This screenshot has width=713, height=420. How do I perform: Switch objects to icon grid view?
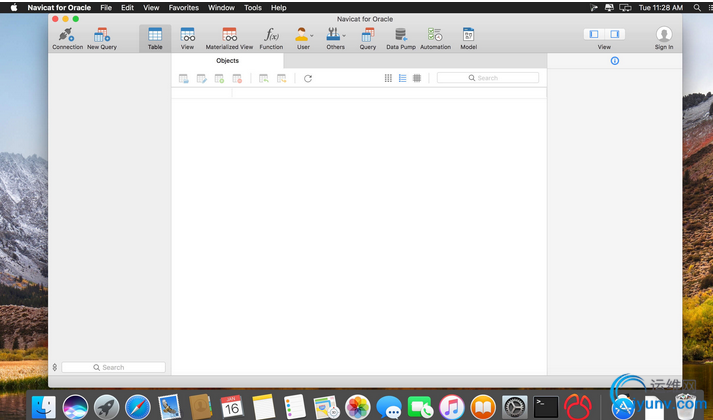[x=388, y=78]
